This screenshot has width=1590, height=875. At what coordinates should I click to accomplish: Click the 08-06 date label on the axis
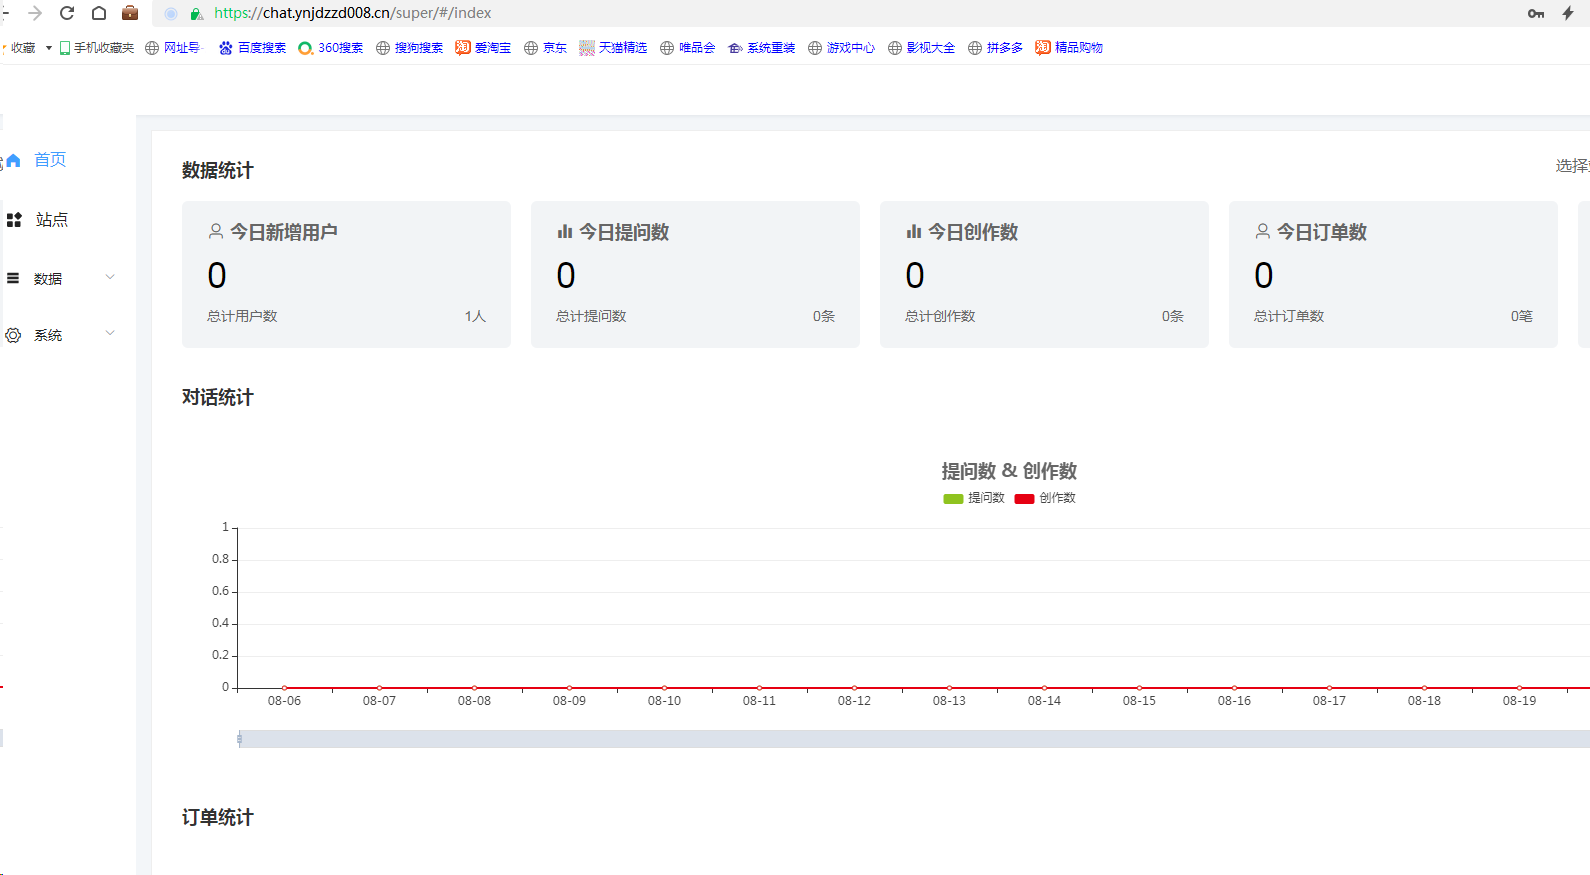coord(284,701)
